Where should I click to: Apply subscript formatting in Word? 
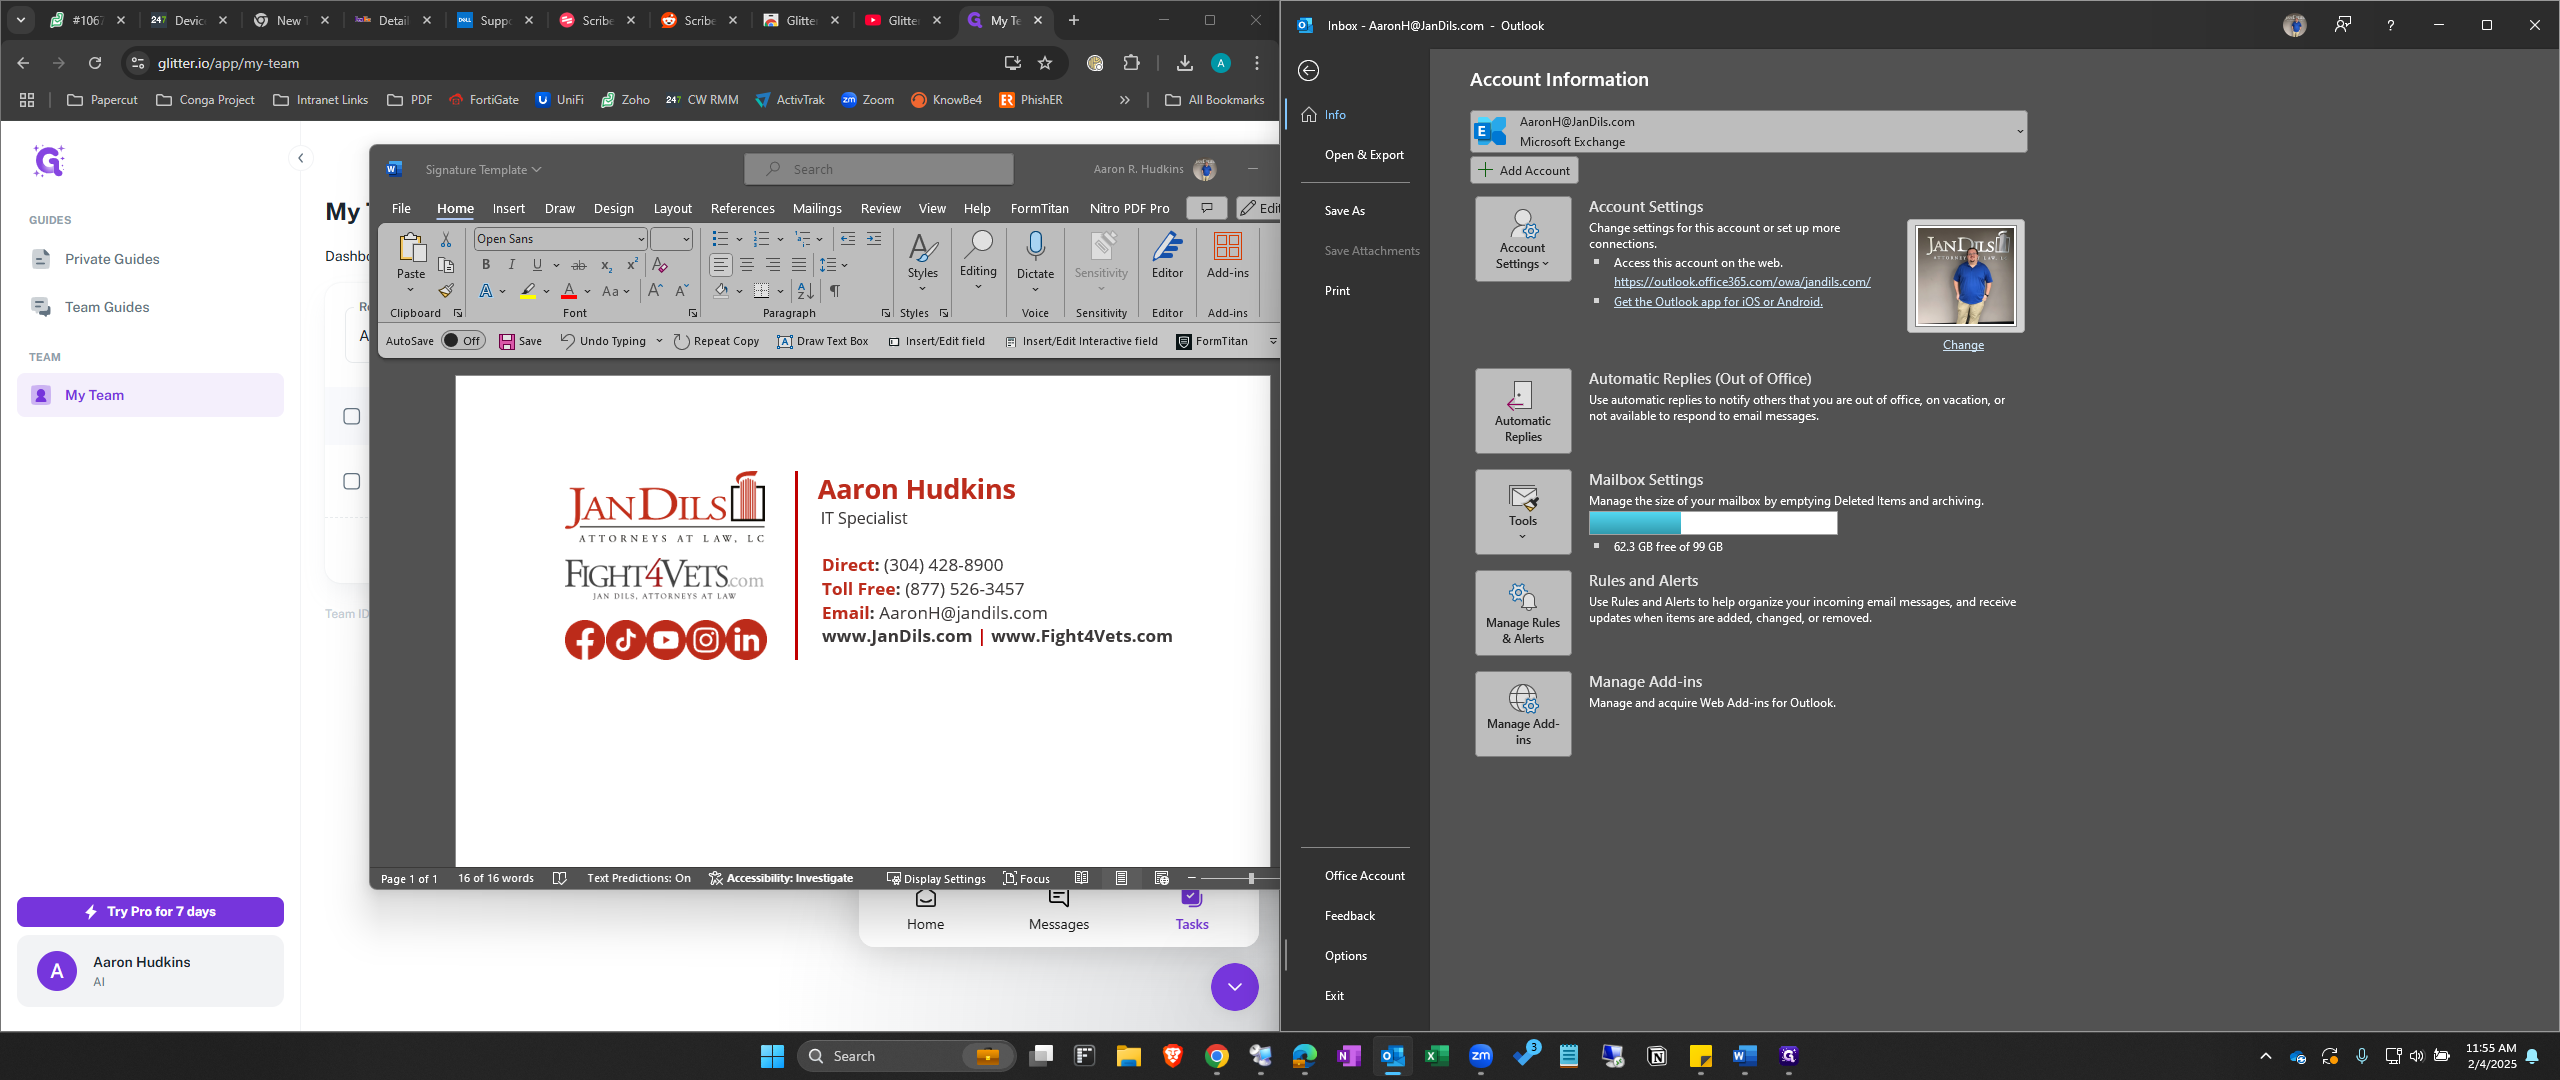606,265
